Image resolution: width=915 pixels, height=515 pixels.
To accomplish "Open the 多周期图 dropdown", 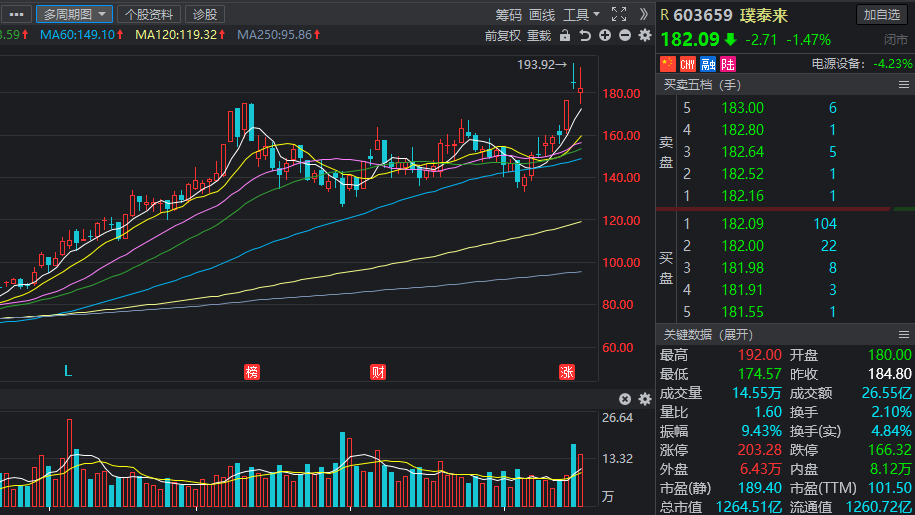I will coord(74,14).
